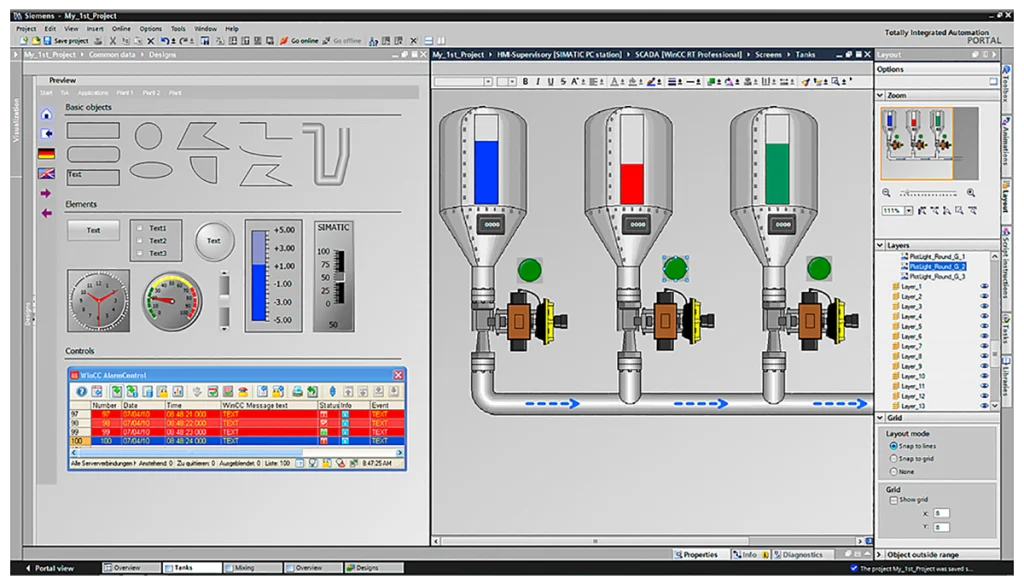The height and width of the screenshot is (585, 1024).
Task: Open the Project menu
Action: coord(26,29)
